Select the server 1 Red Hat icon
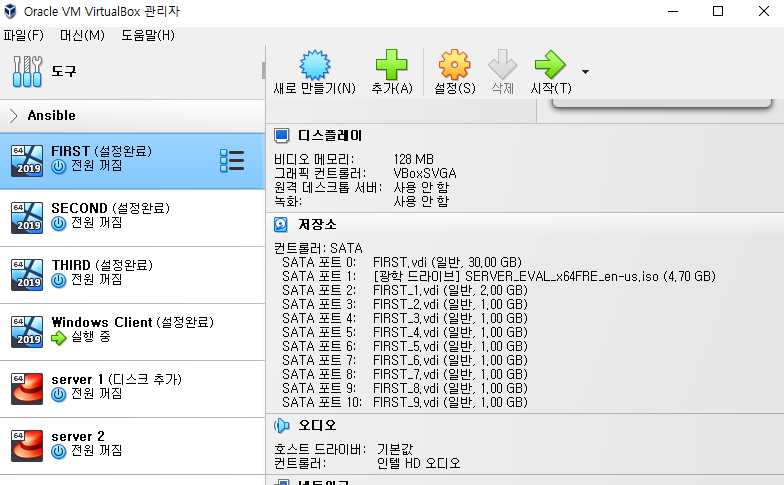 coord(27,389)
